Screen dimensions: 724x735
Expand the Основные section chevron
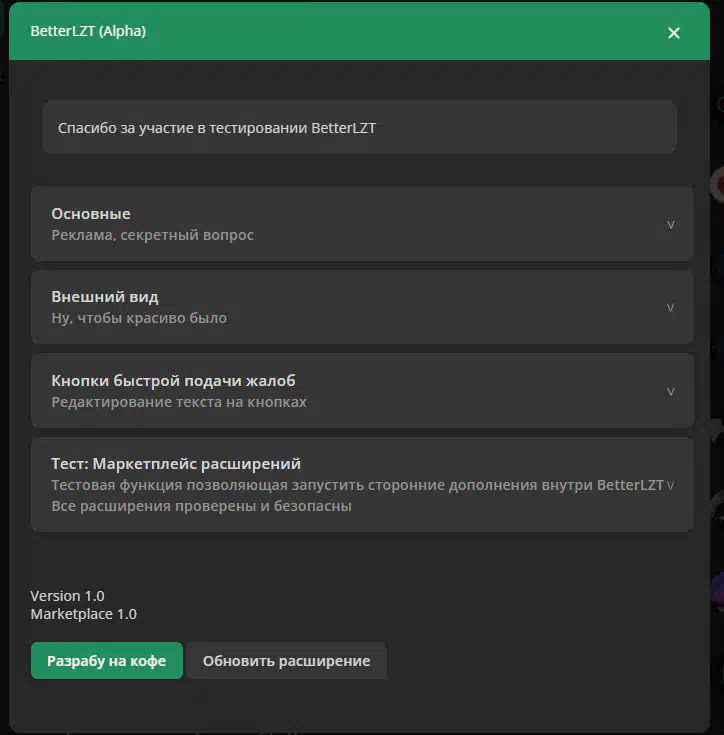pyautogui.click(x=671, y=225)
